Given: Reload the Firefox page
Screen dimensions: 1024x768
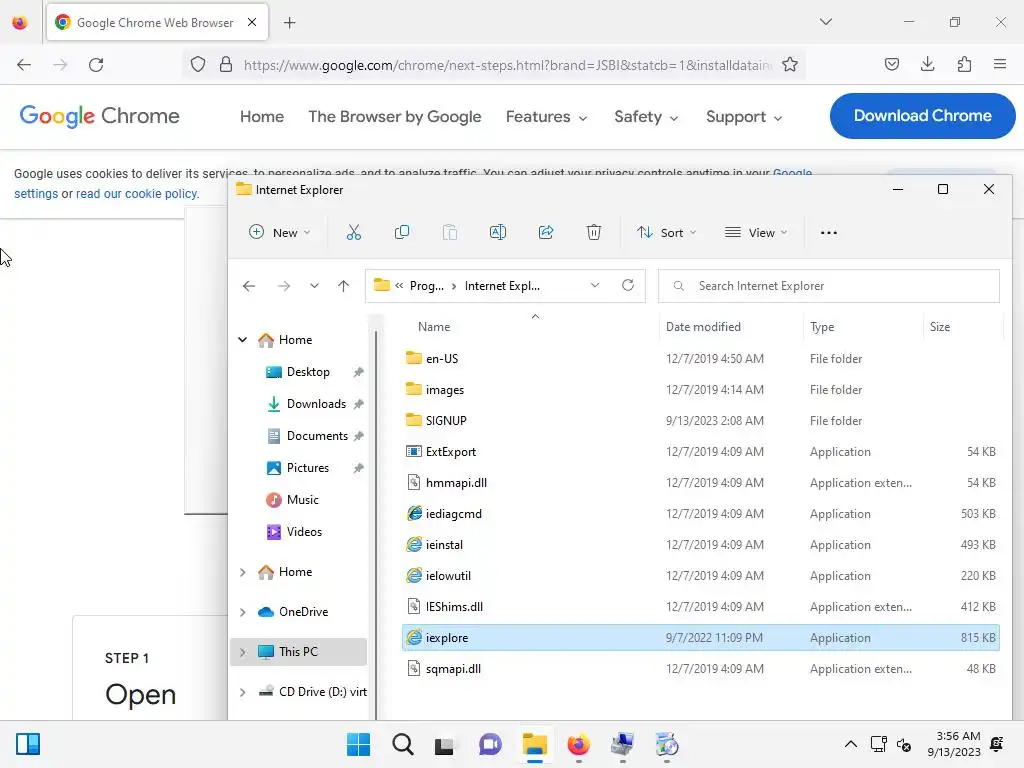Looking at the screenshot, I should [96, 65].
